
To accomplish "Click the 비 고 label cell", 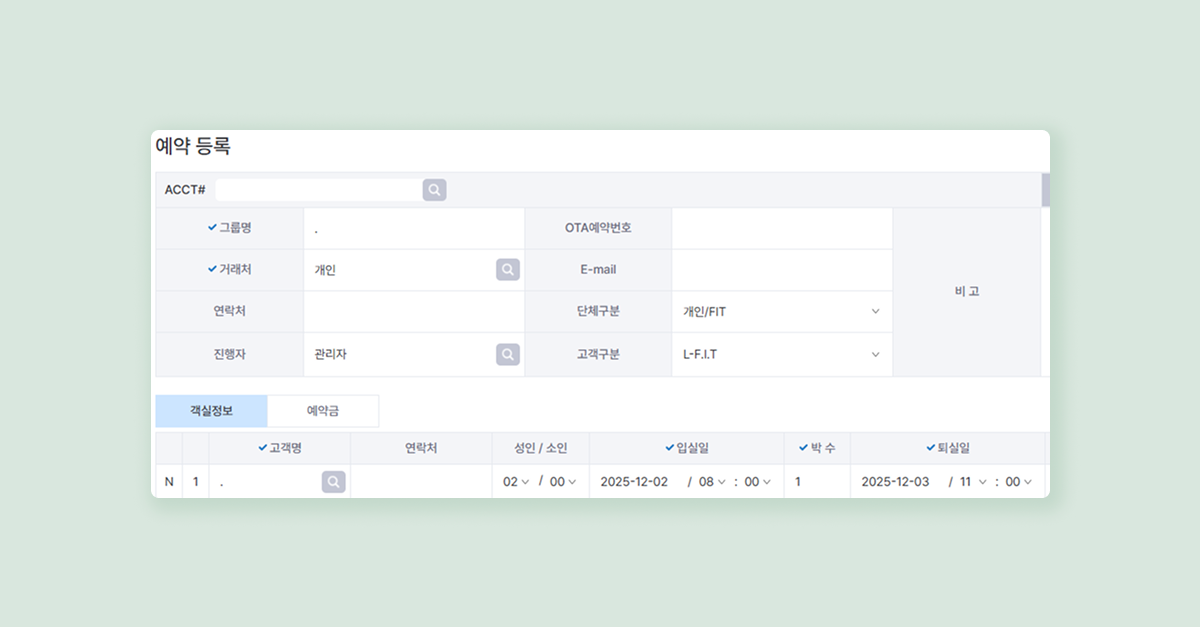I will pos(967,291).
